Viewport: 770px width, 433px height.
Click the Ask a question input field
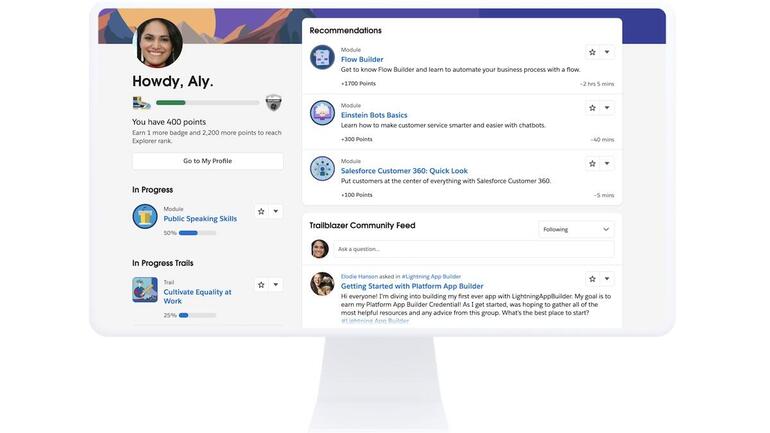tap(473, 249)
